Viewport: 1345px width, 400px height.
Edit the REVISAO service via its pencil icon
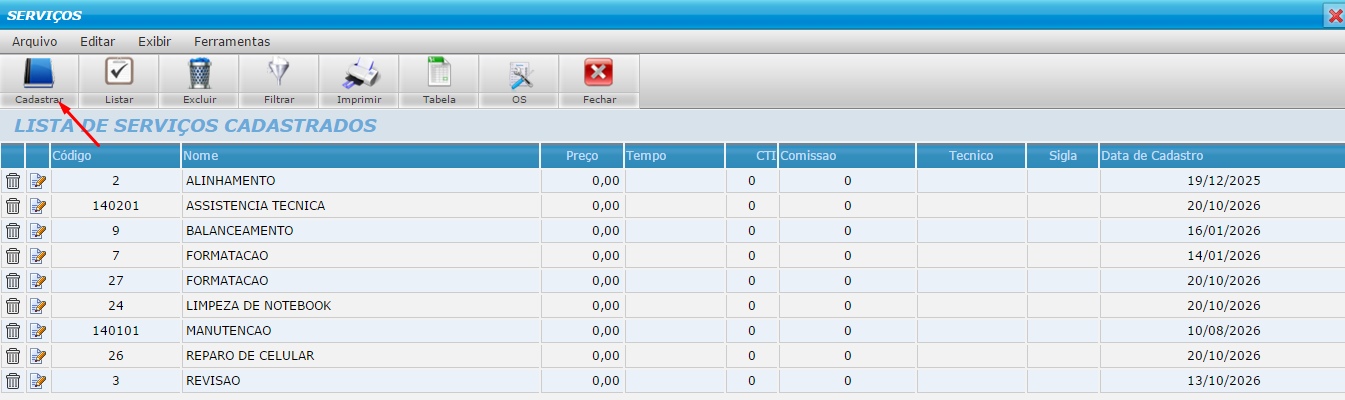(38, 381)
